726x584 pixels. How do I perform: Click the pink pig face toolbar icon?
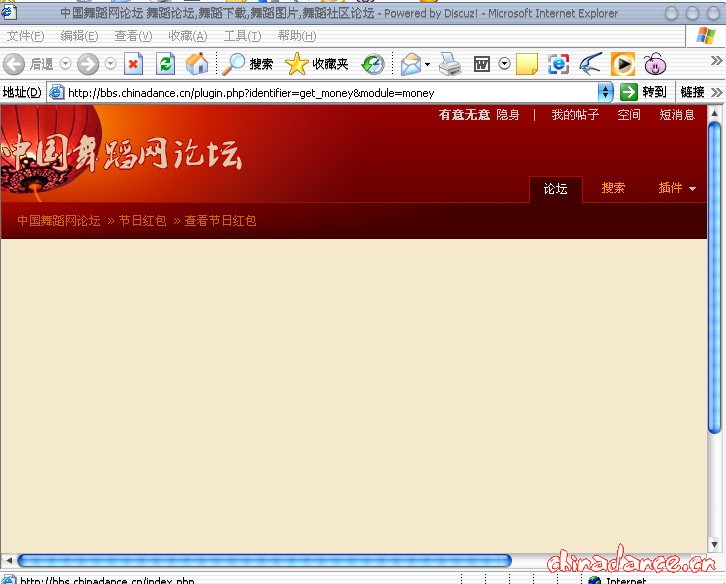click(x=655, y=64)
